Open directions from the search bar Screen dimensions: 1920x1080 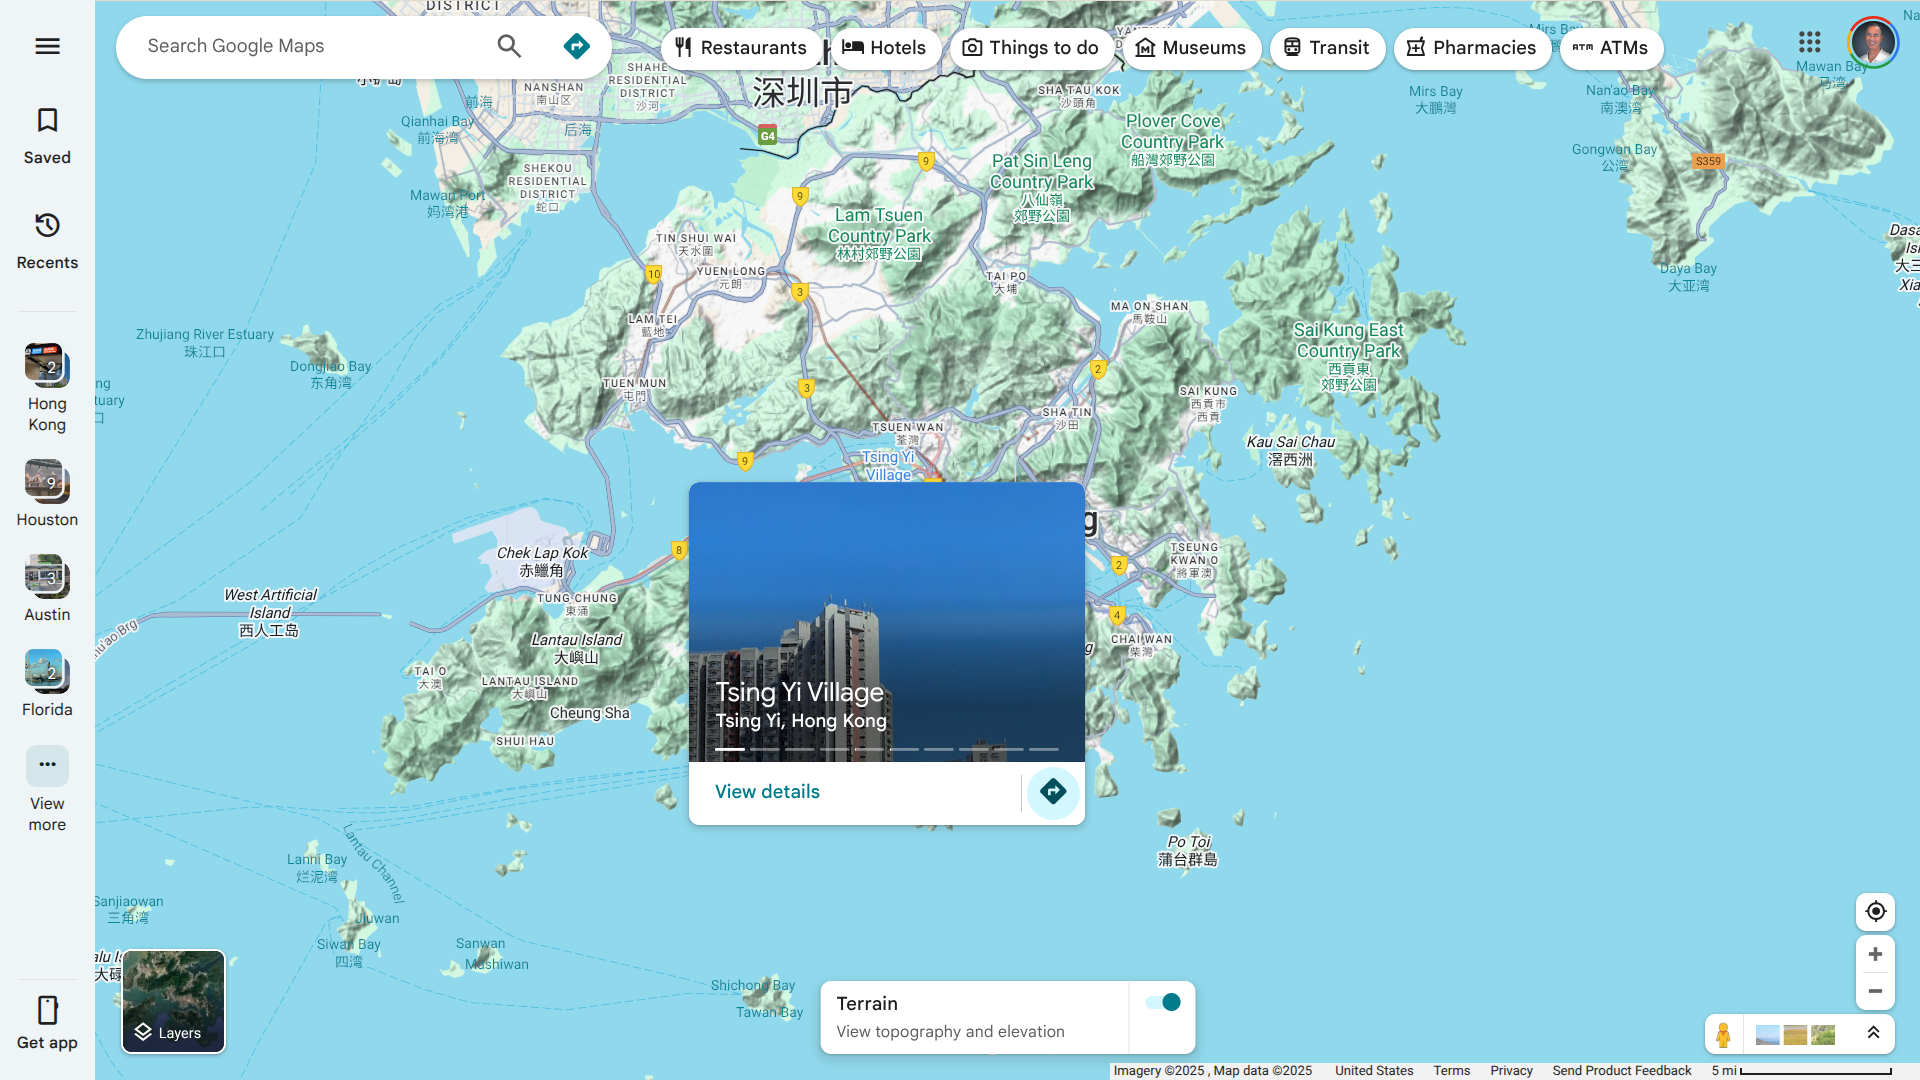(576, 46)
